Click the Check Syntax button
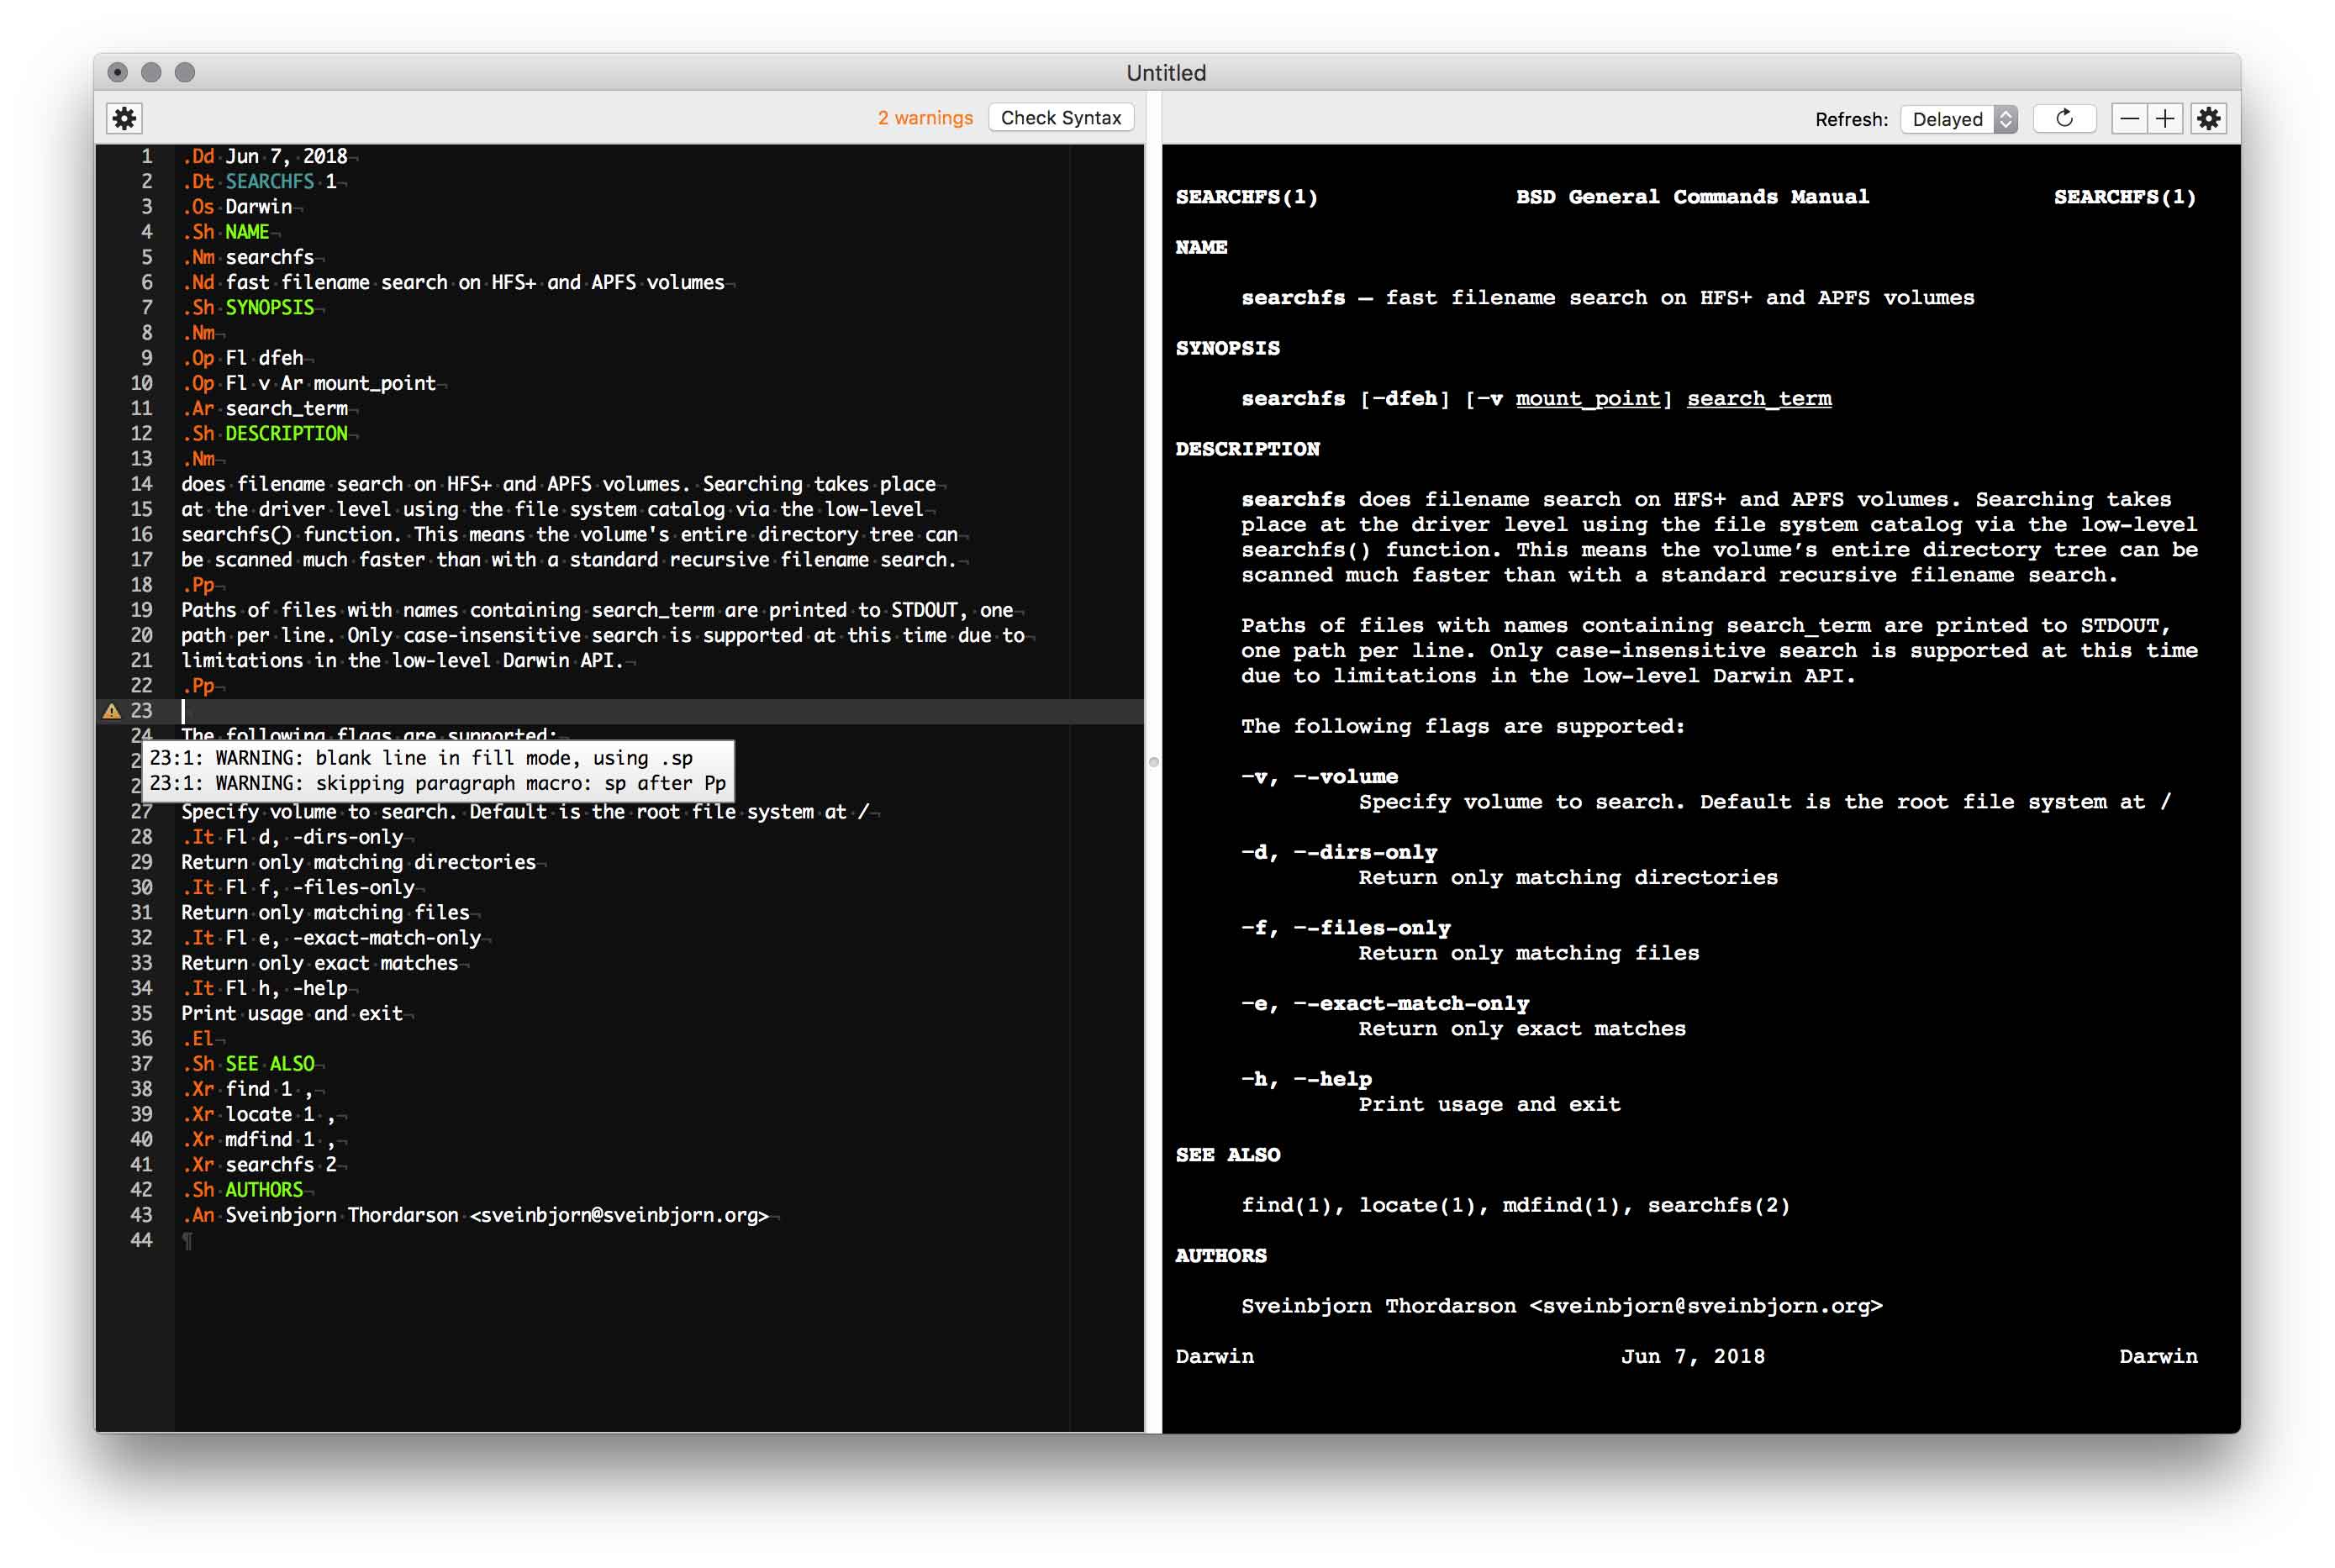This screenshot has width=2335, height=1568. tap(1060, 117)
